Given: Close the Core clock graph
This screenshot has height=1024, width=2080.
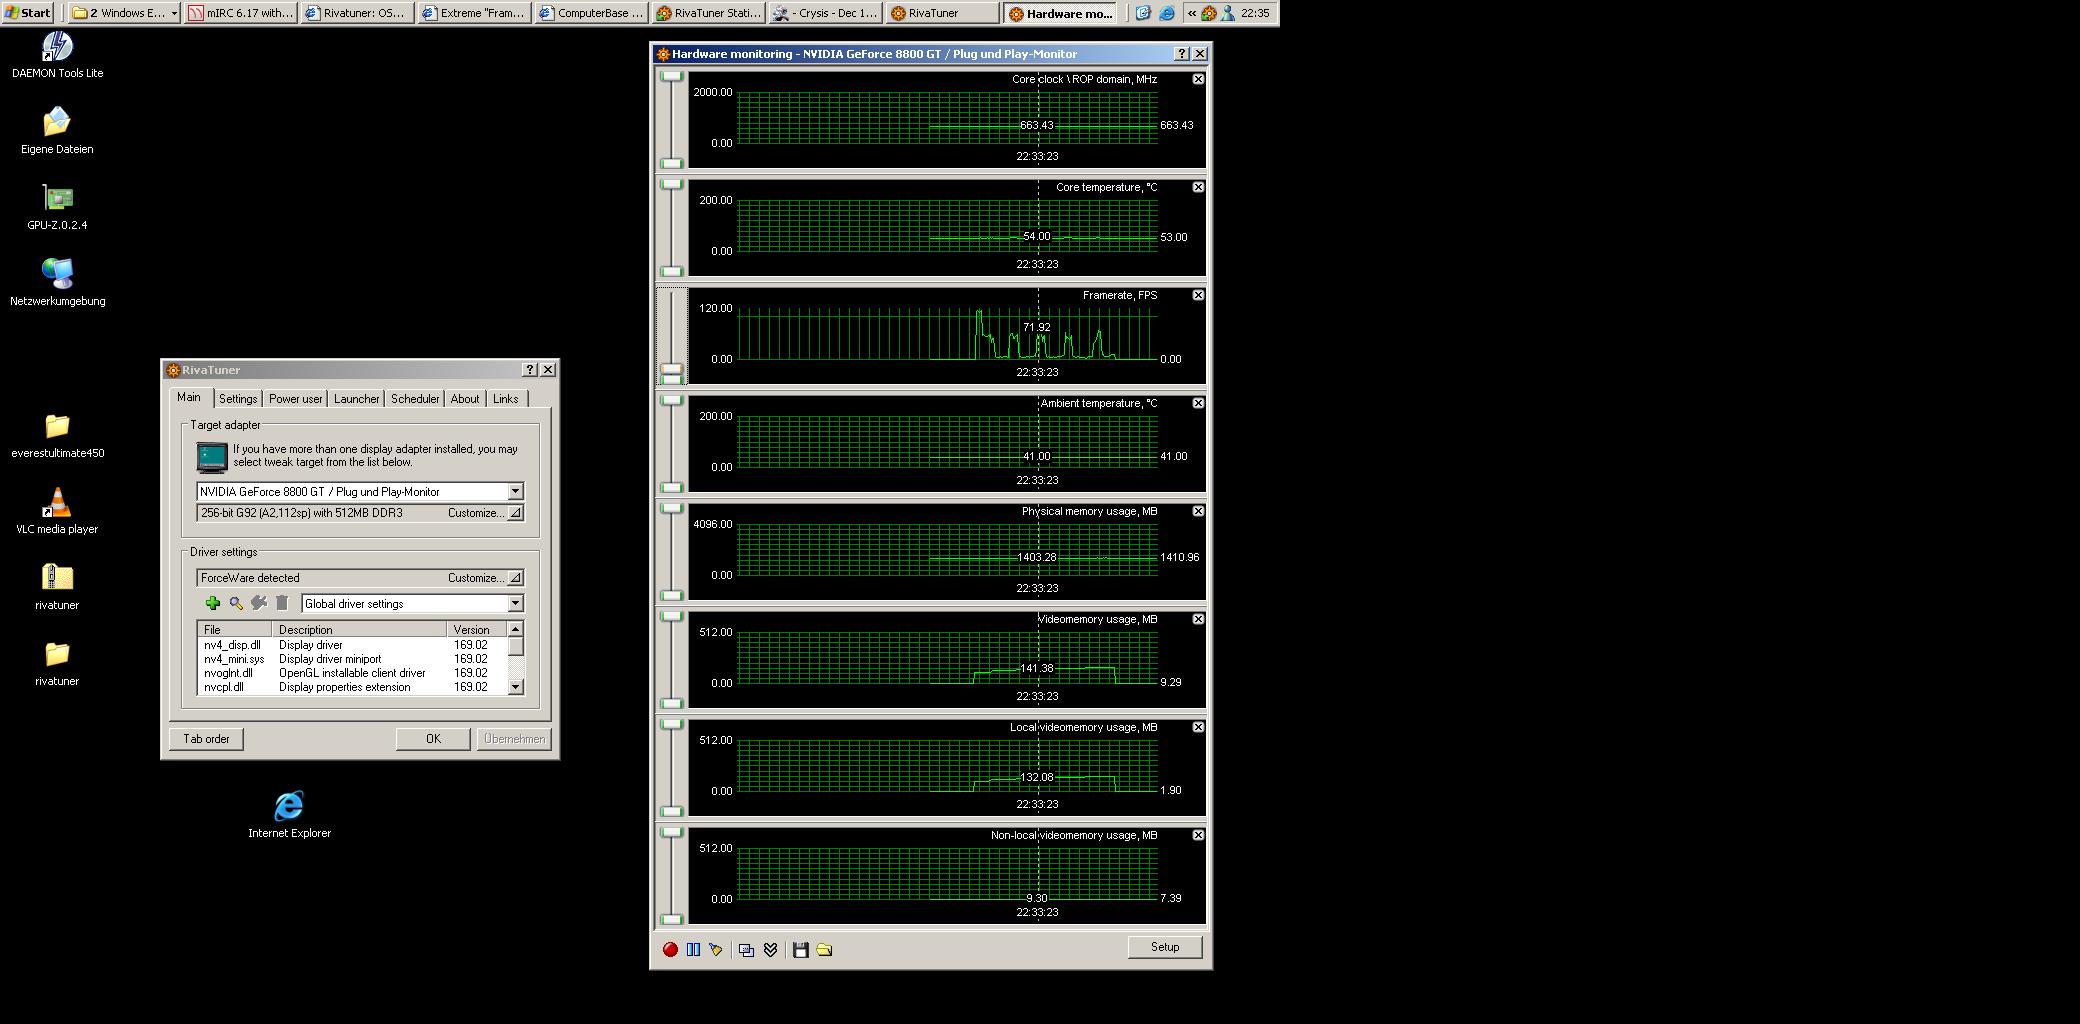Looking at the screenshot, I should [1198, 79].
